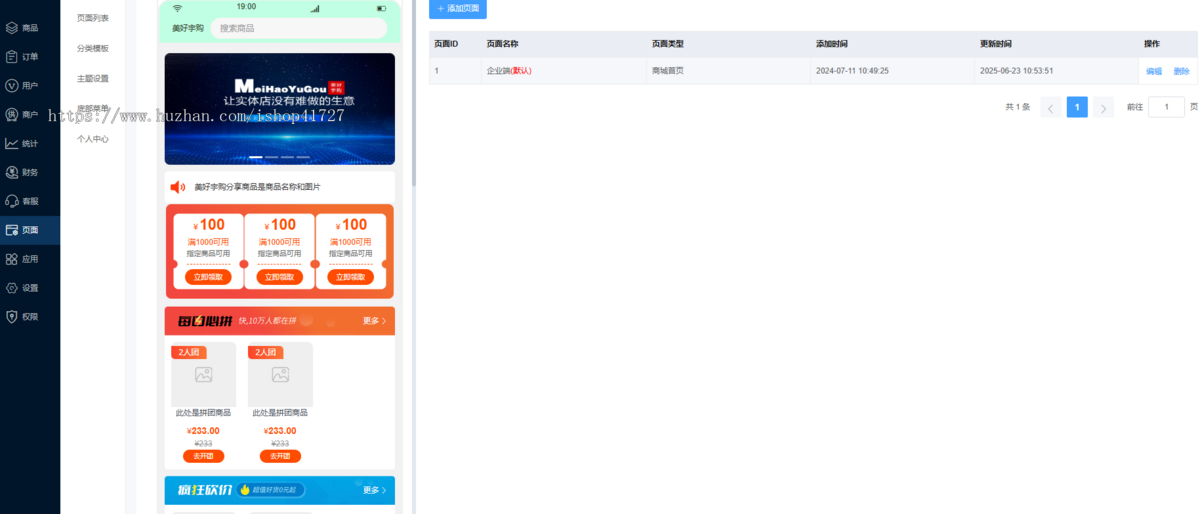Viewport: 1200px width, 514px height.
Task: Select 底部菜单 in the submenu
Action: pos(93,108)
